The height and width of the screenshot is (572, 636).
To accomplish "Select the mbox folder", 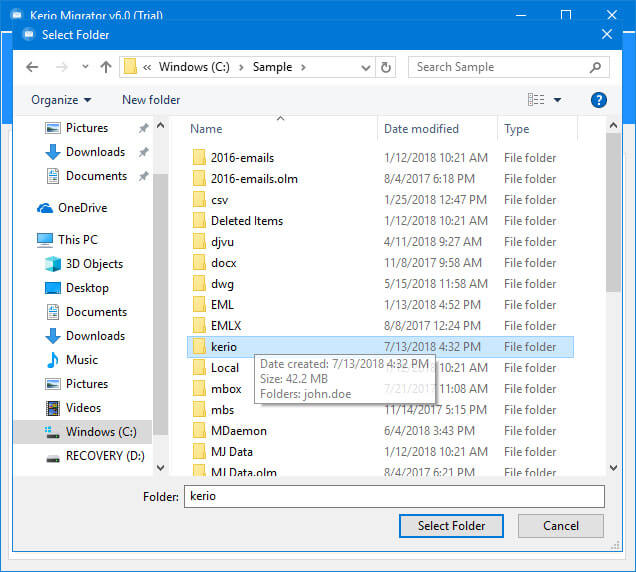I will coord(226,389).
